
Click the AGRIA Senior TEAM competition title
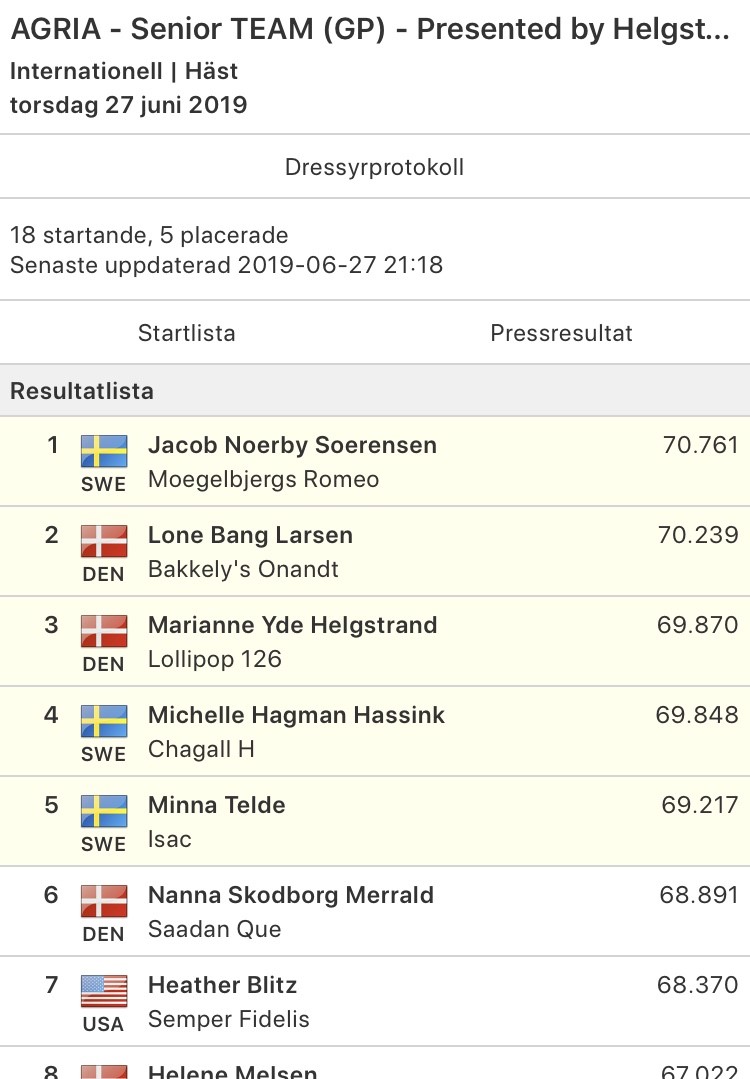pyautogui.click(x=370, y=29)
